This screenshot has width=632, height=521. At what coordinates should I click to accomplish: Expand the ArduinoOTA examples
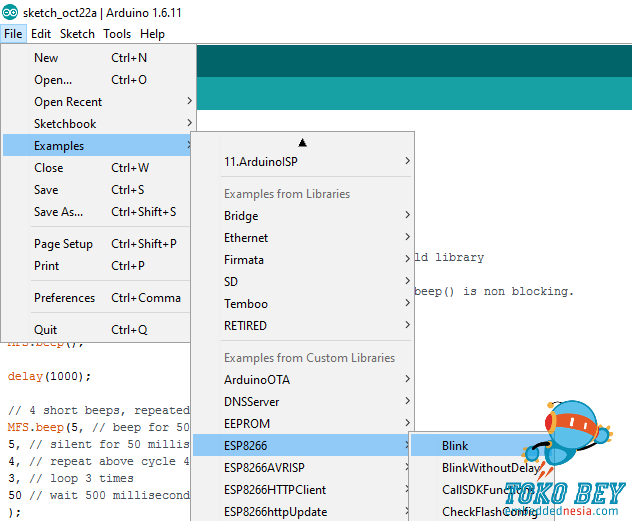303,380
